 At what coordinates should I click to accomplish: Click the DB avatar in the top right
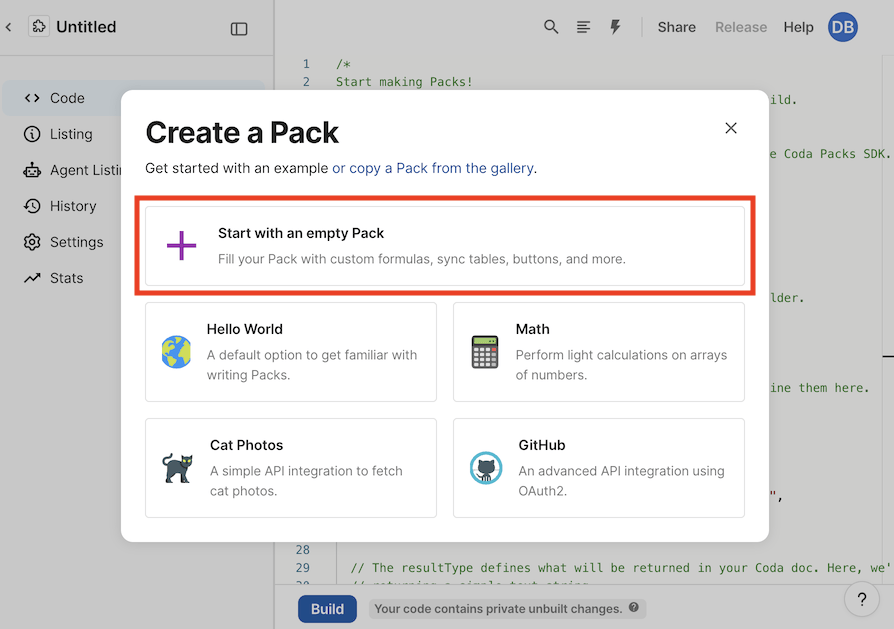(842, 27)
